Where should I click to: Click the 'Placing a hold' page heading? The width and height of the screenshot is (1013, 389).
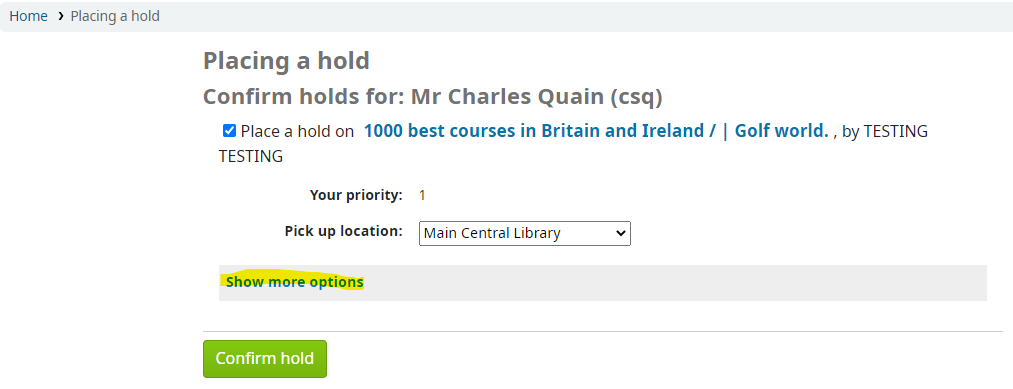pos(286,61)
